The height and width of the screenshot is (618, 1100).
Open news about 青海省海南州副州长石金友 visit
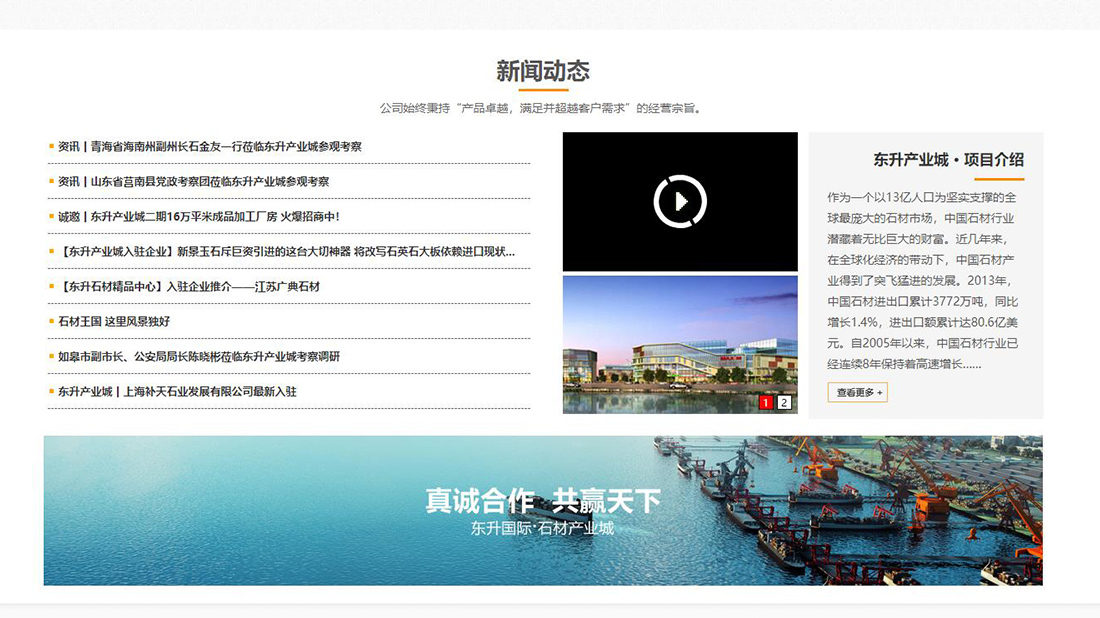[210, 147]
